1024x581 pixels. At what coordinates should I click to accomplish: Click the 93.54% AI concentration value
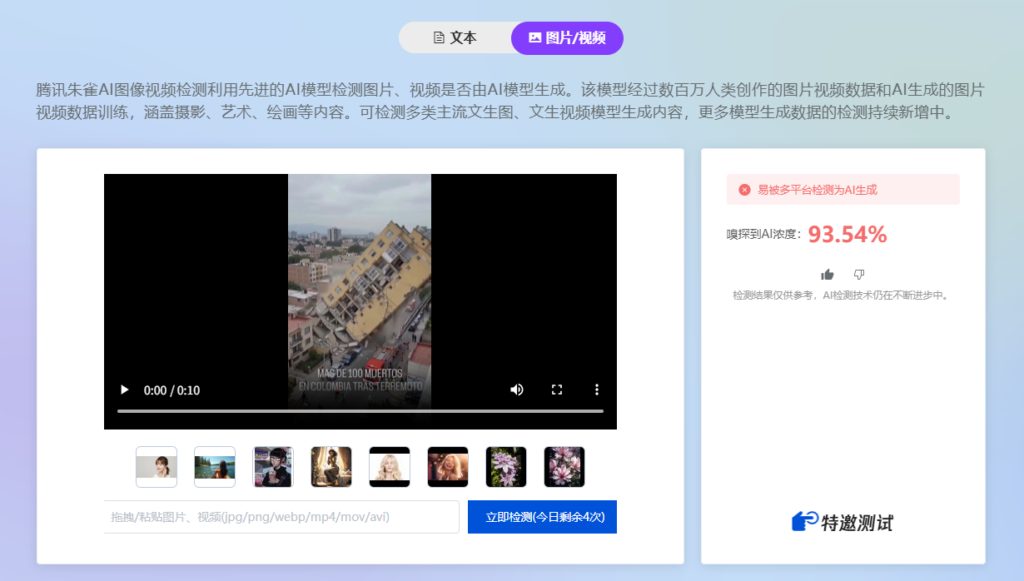point(847,234)
